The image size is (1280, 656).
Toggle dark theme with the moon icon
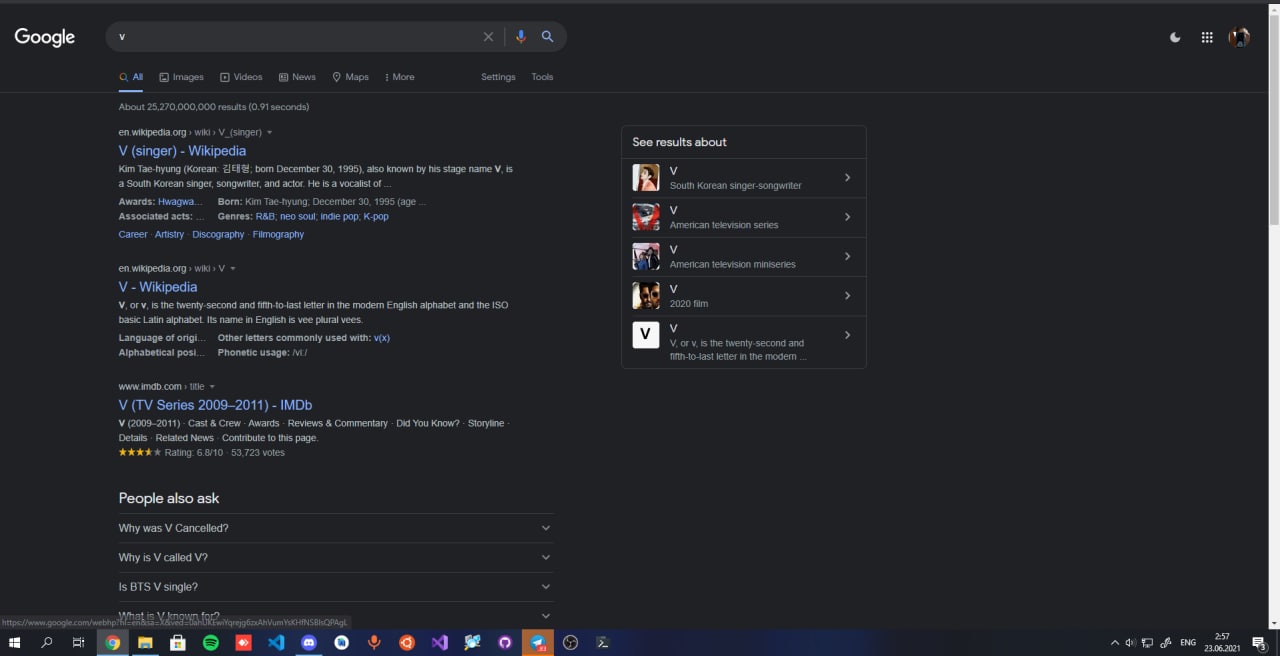[x=1175, y=37]
